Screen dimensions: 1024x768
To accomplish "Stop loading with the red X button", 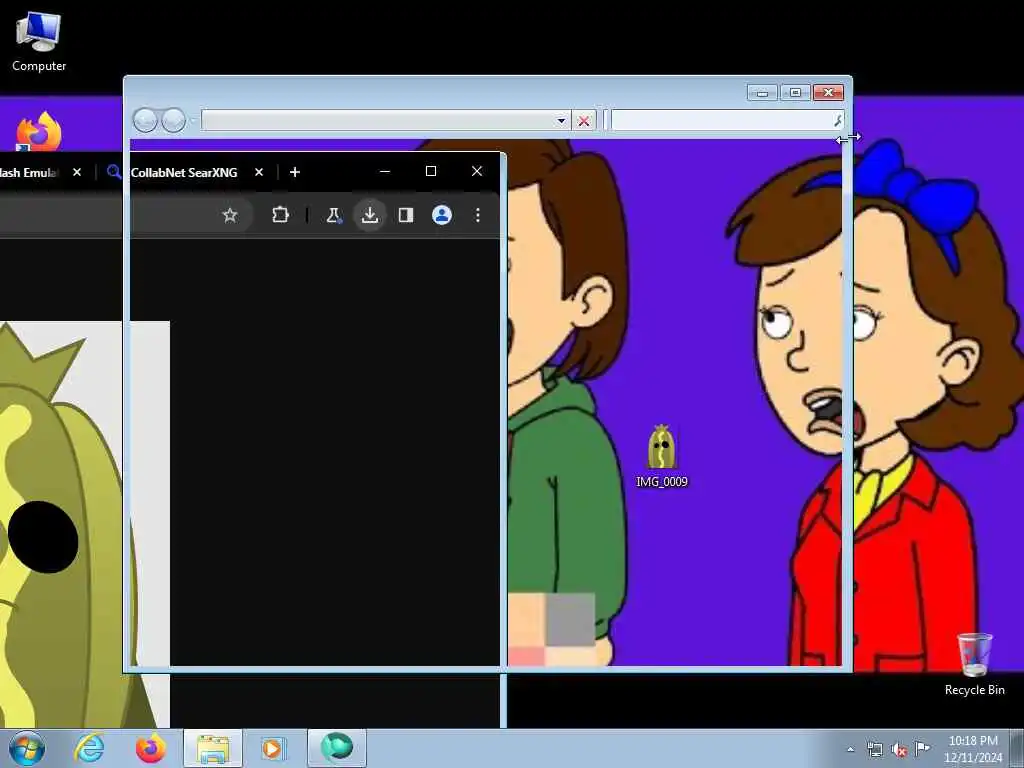I will pos(584,121).
